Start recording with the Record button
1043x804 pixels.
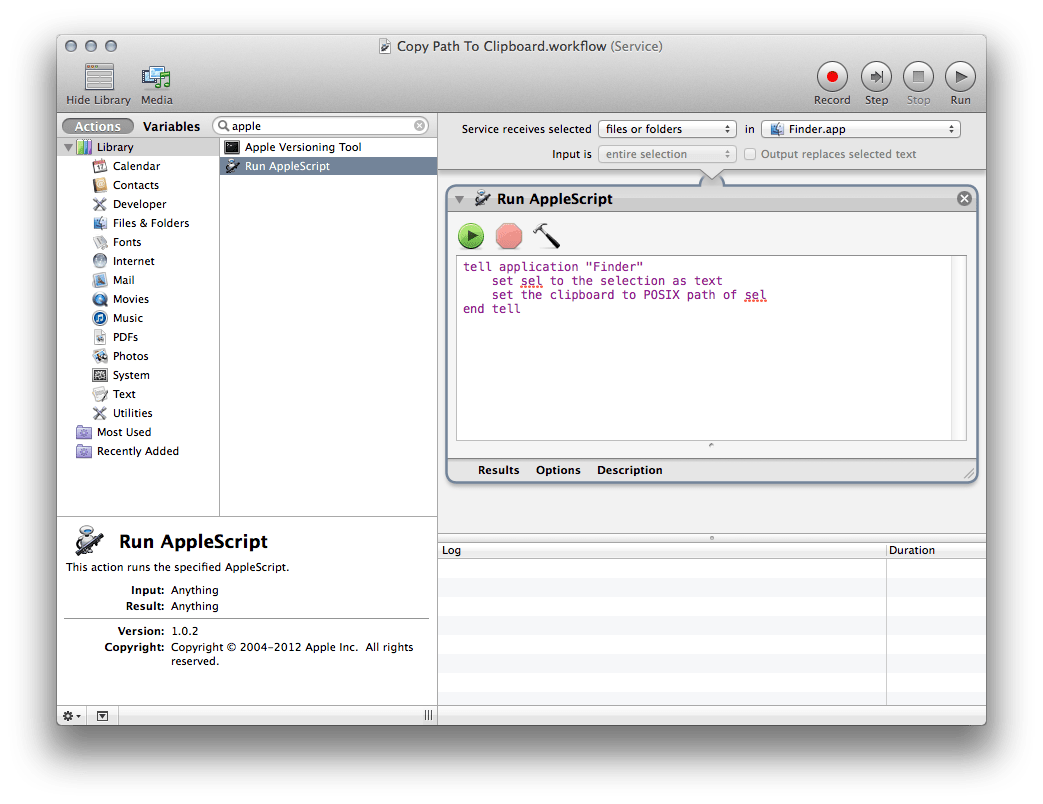click(x=832, y=77)
